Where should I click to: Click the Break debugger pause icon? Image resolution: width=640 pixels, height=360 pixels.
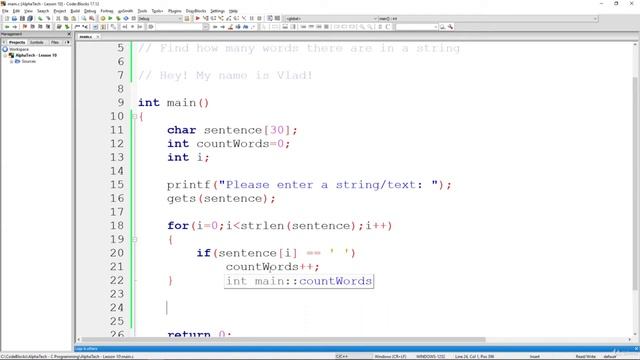click(x=251, y=18)
